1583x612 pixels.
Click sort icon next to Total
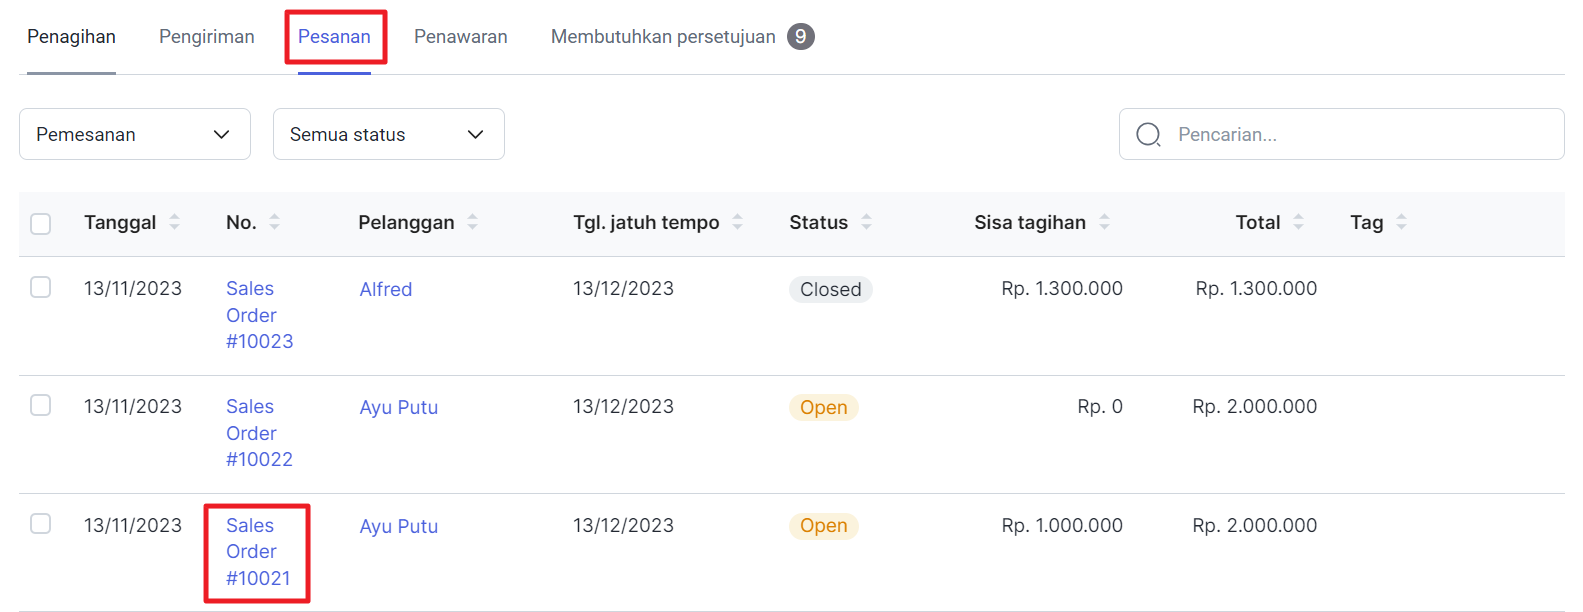tap(1299, 222)
